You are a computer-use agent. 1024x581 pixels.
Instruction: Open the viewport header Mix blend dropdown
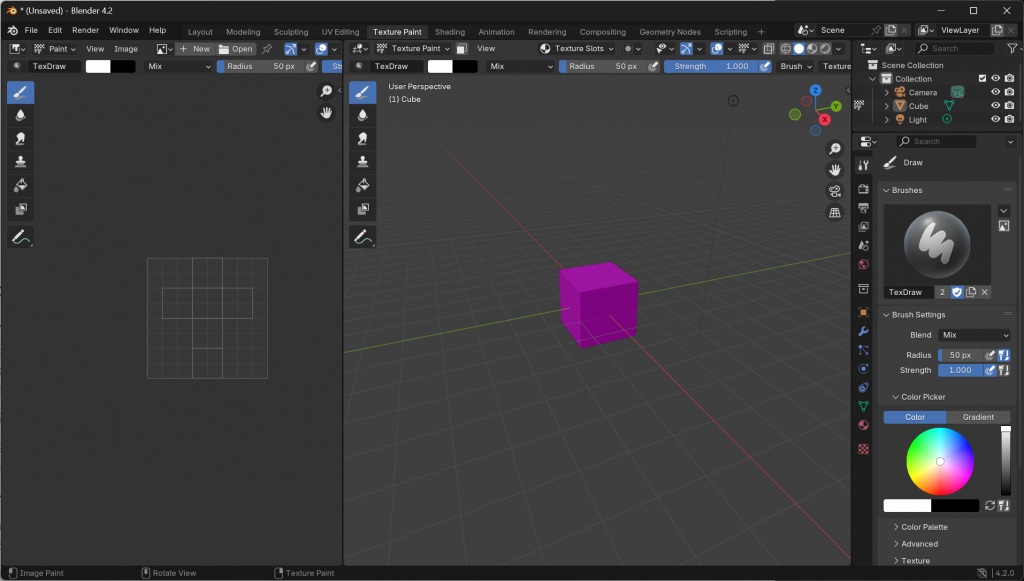tap(520, 66)
